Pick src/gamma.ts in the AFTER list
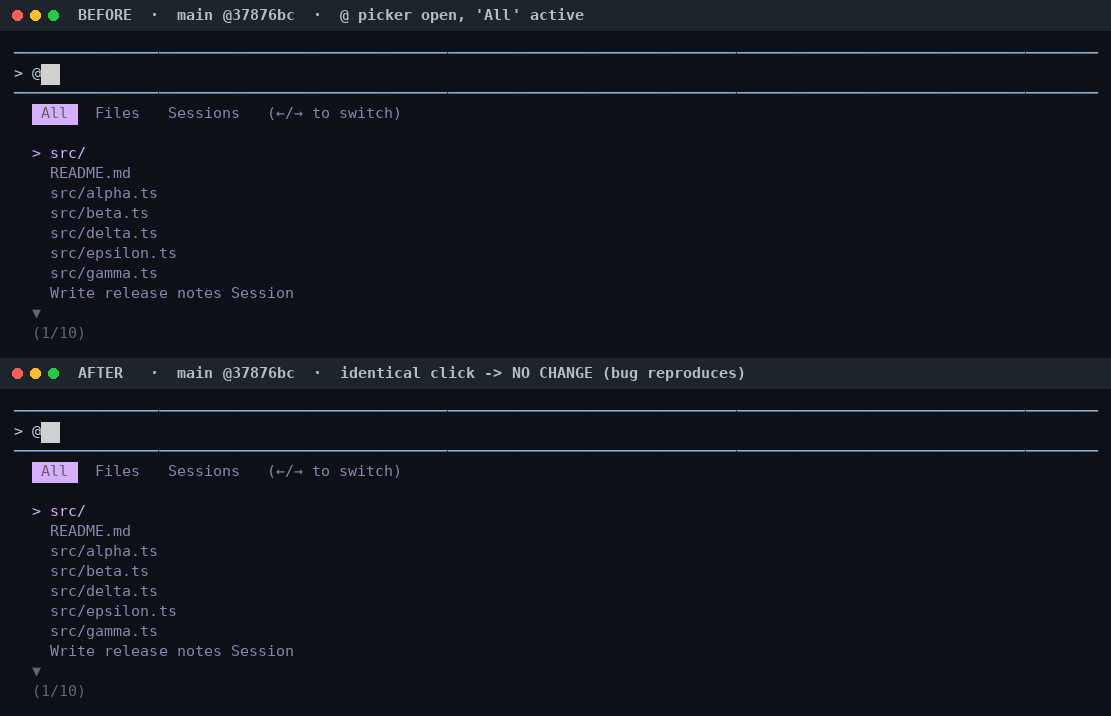 coord(103,631)
